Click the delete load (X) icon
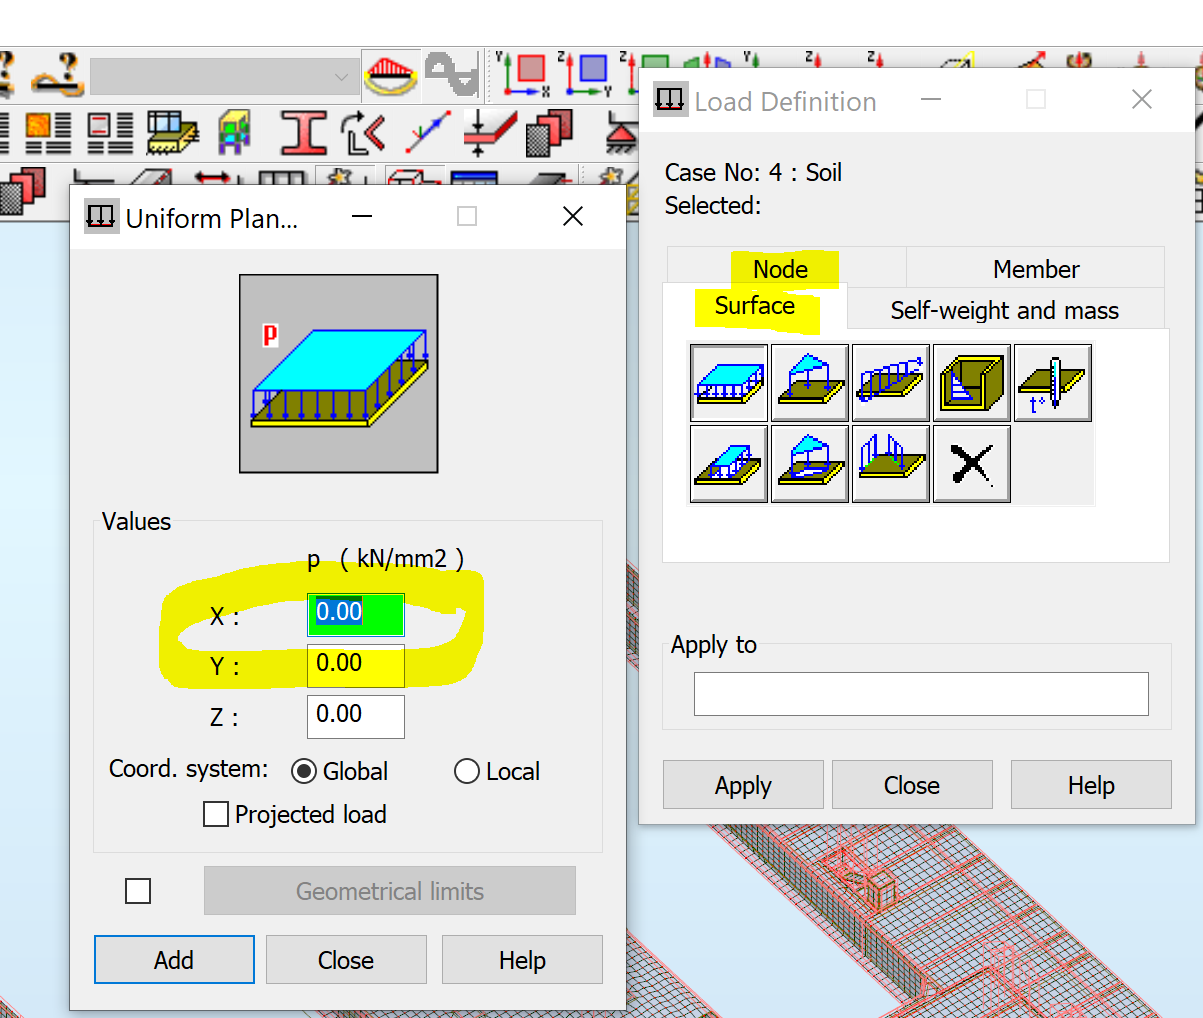The height and width of the screenshot is (1018, 1203). pos(971,463)
